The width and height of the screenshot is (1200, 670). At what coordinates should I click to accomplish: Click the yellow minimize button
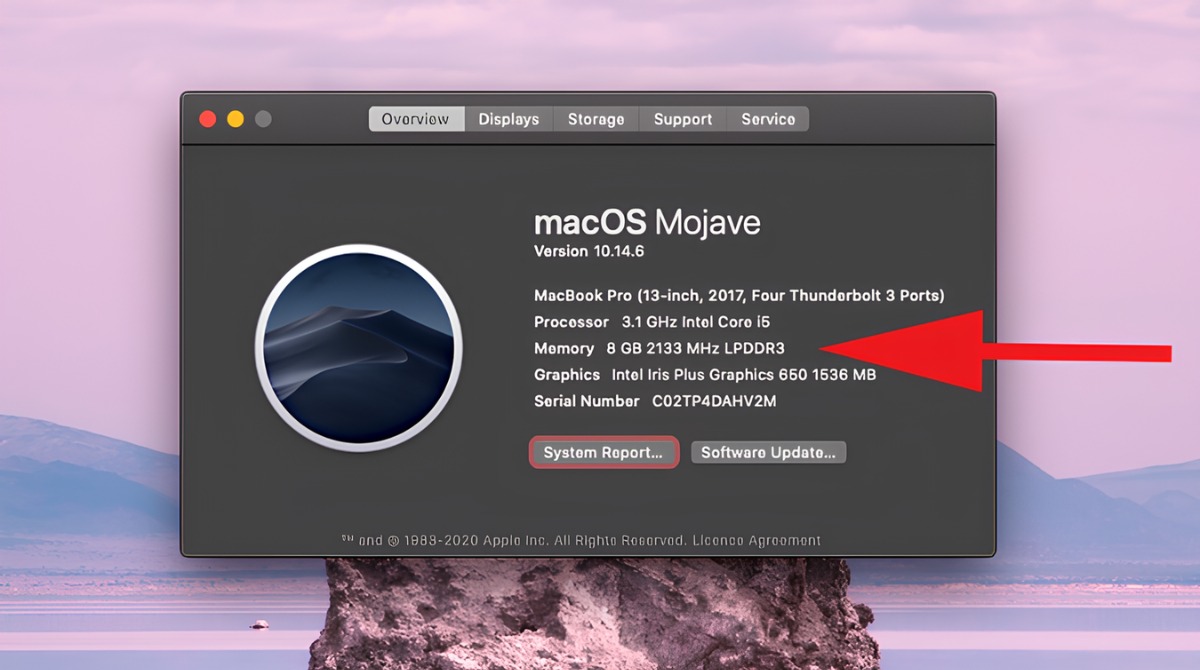(x=235, y=118)
